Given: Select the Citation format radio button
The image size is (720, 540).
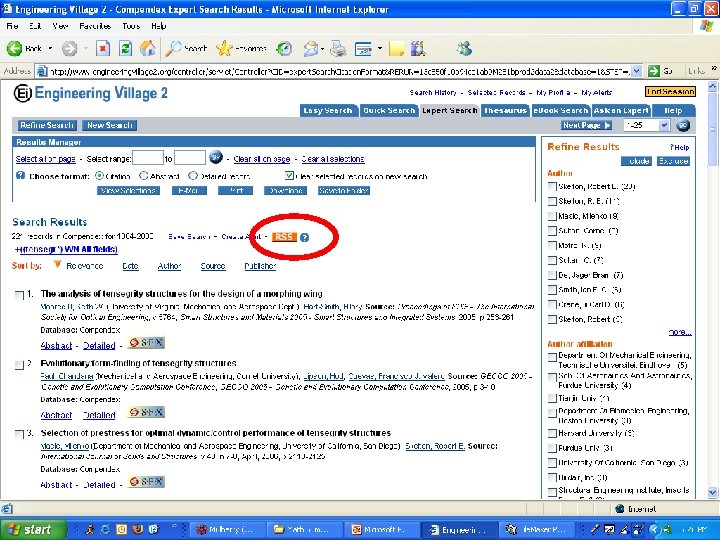Looking at the screenshot, I should [x=99, y=176].
